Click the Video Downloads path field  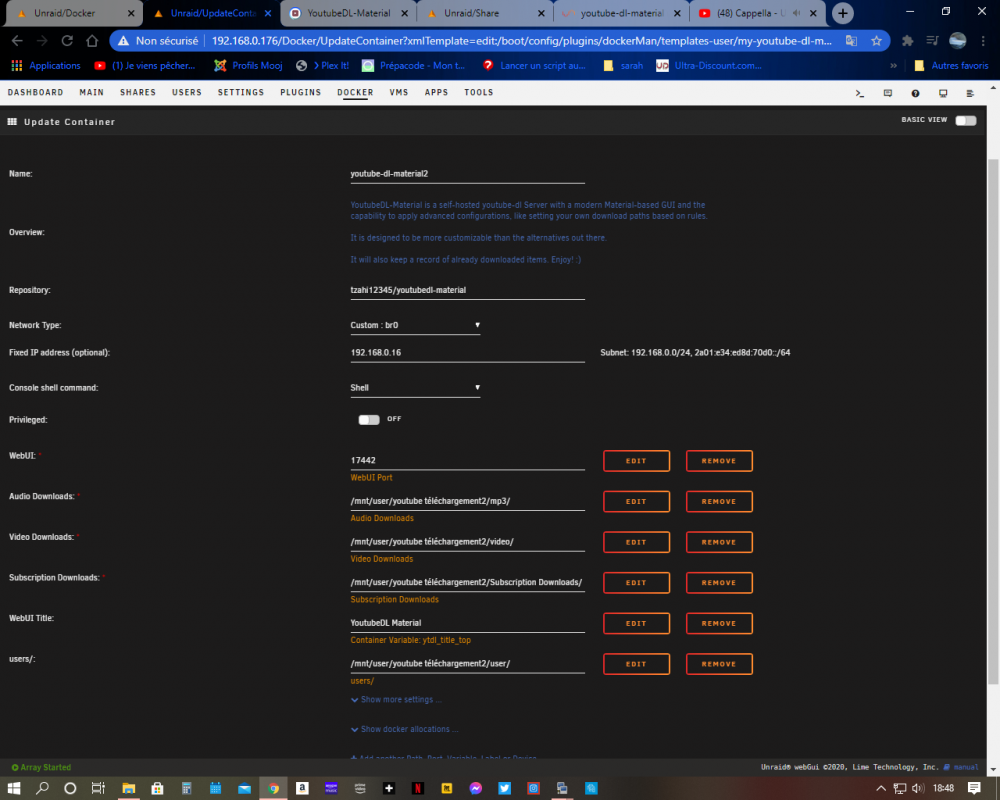coord(467,542)
